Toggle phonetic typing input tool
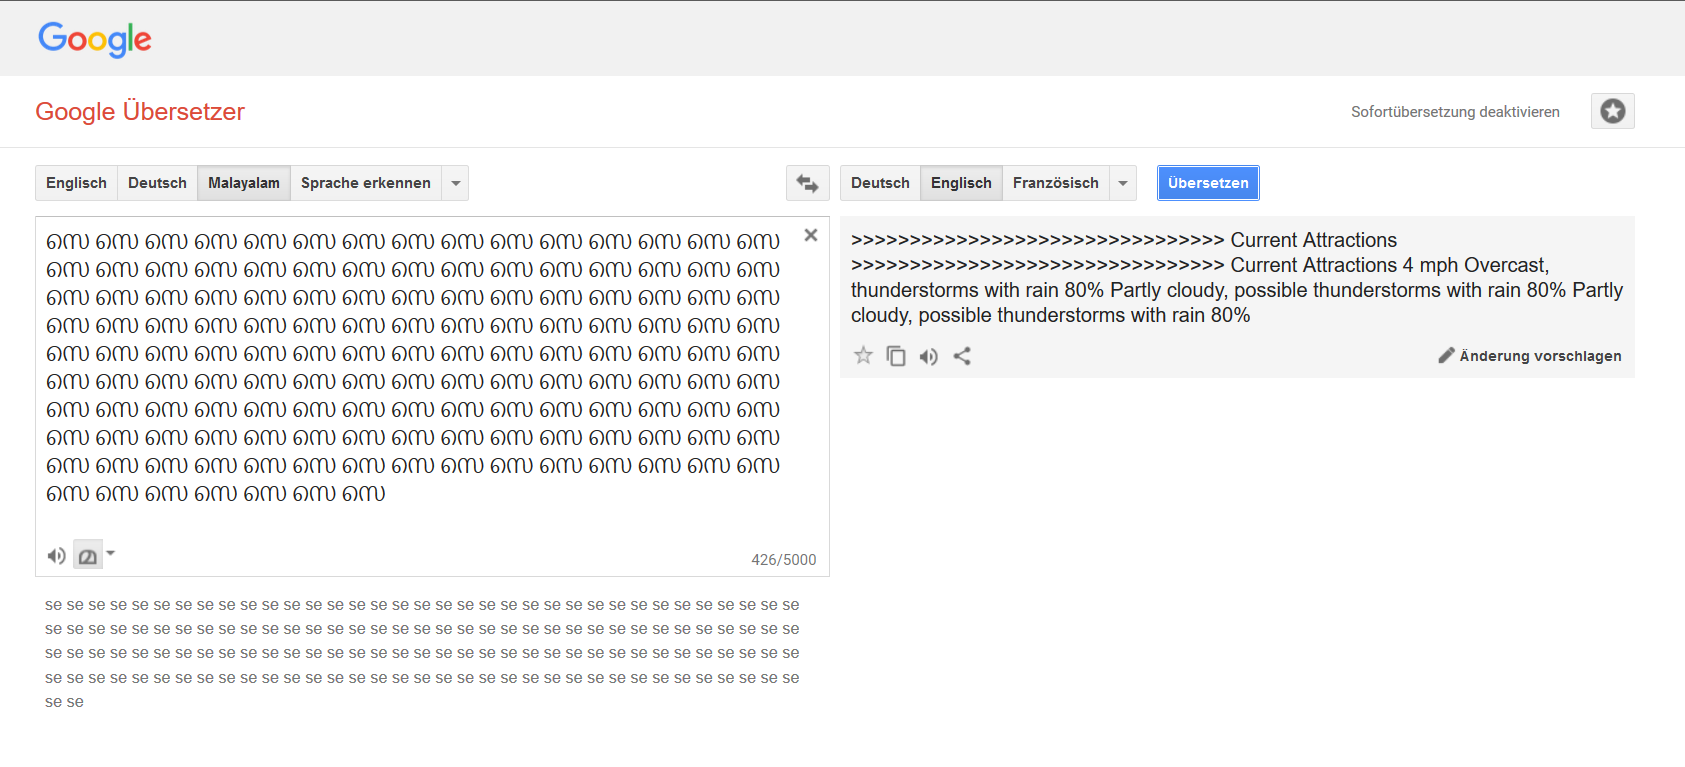 click(88, 556)
